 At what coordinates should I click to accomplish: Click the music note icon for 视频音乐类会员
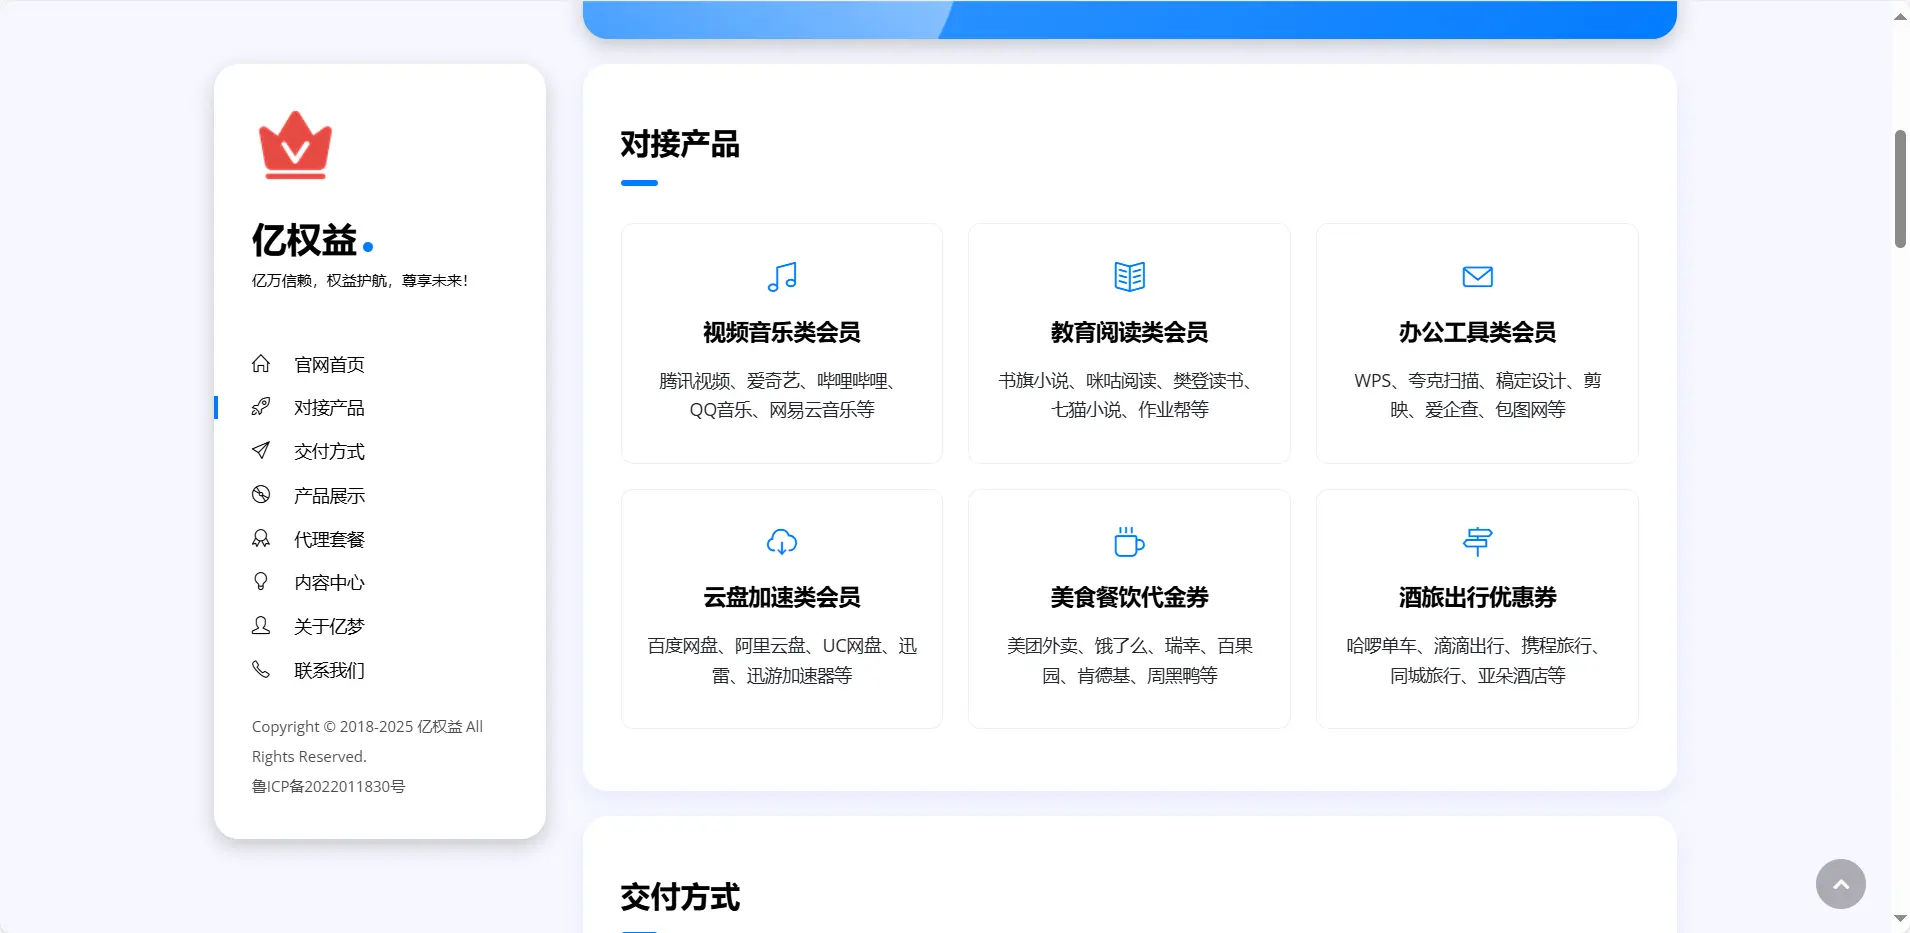point(781,277)
